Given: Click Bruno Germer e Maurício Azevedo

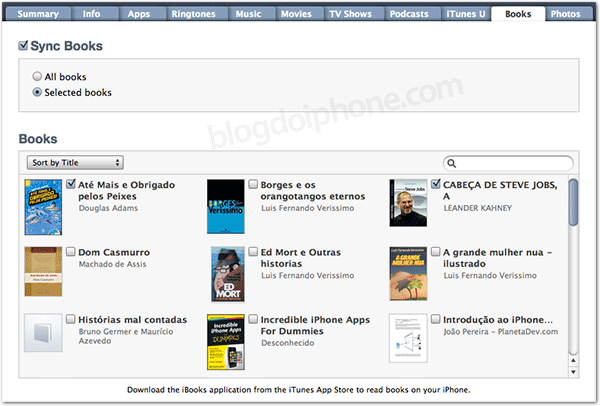Looking at the screenshot, I should tap(126, 336).
